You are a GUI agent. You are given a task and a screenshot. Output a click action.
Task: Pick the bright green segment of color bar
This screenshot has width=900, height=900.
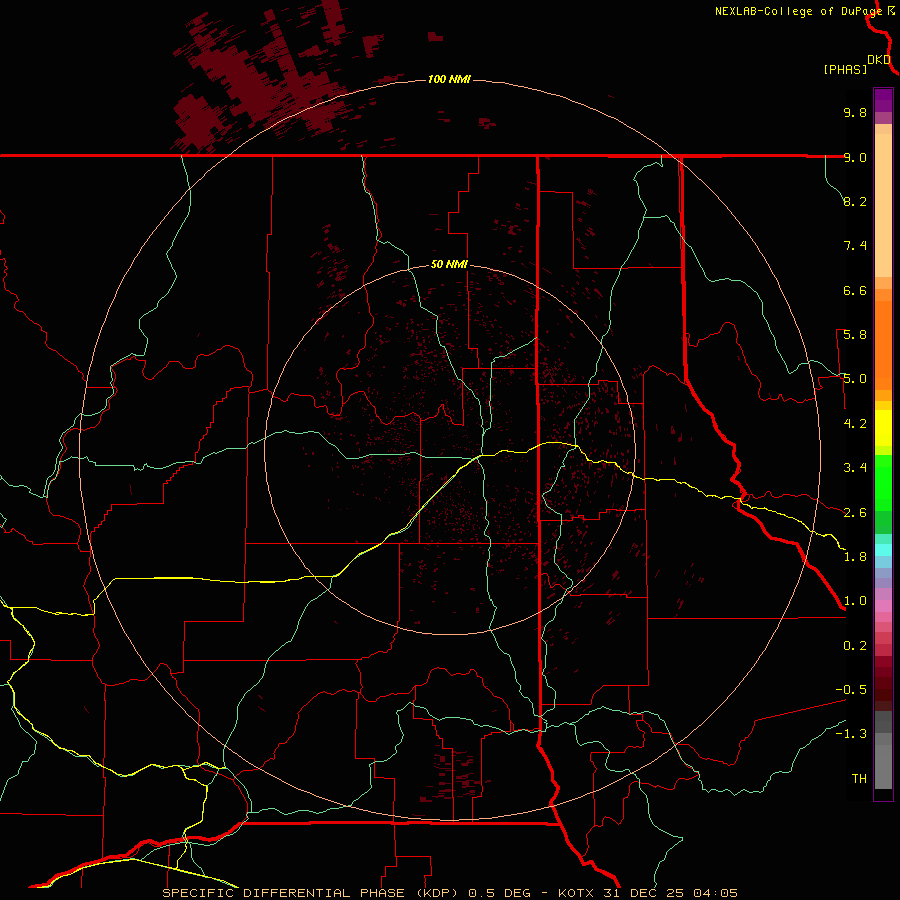point(883,483)
